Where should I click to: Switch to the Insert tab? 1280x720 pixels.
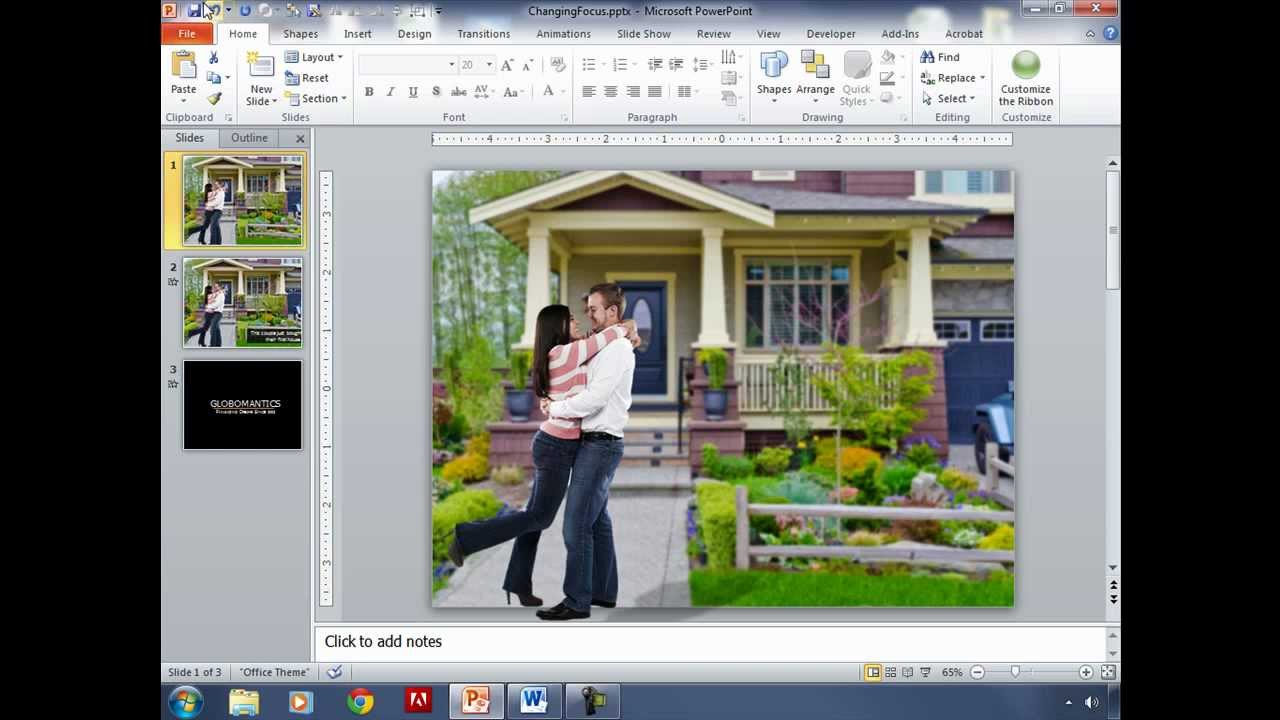(x=357, y=34)
